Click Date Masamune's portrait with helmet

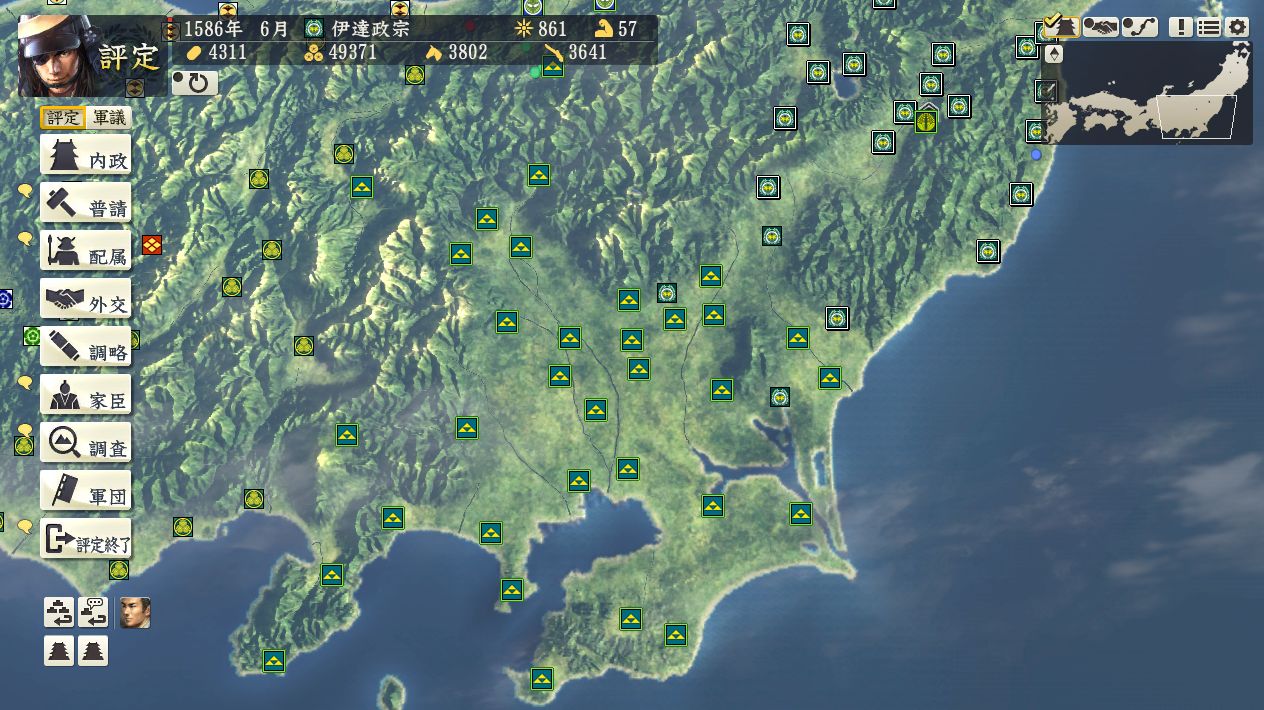58,55
